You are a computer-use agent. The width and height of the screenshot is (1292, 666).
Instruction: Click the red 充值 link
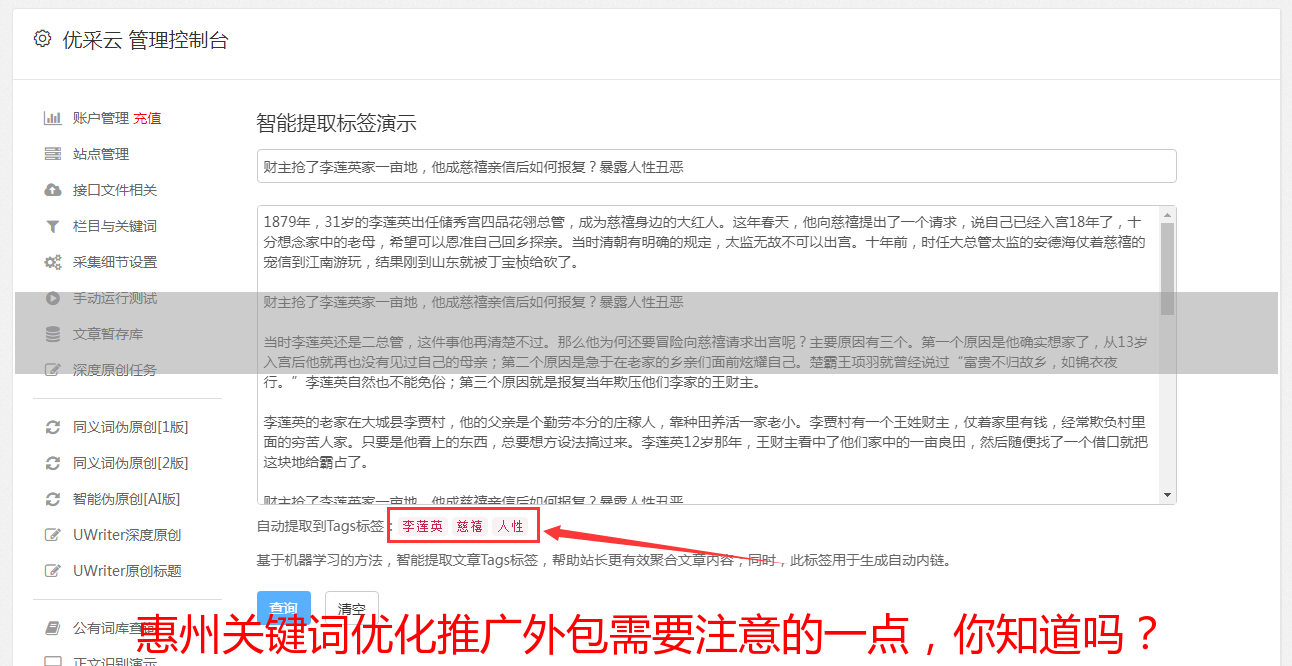coord(147,118)
